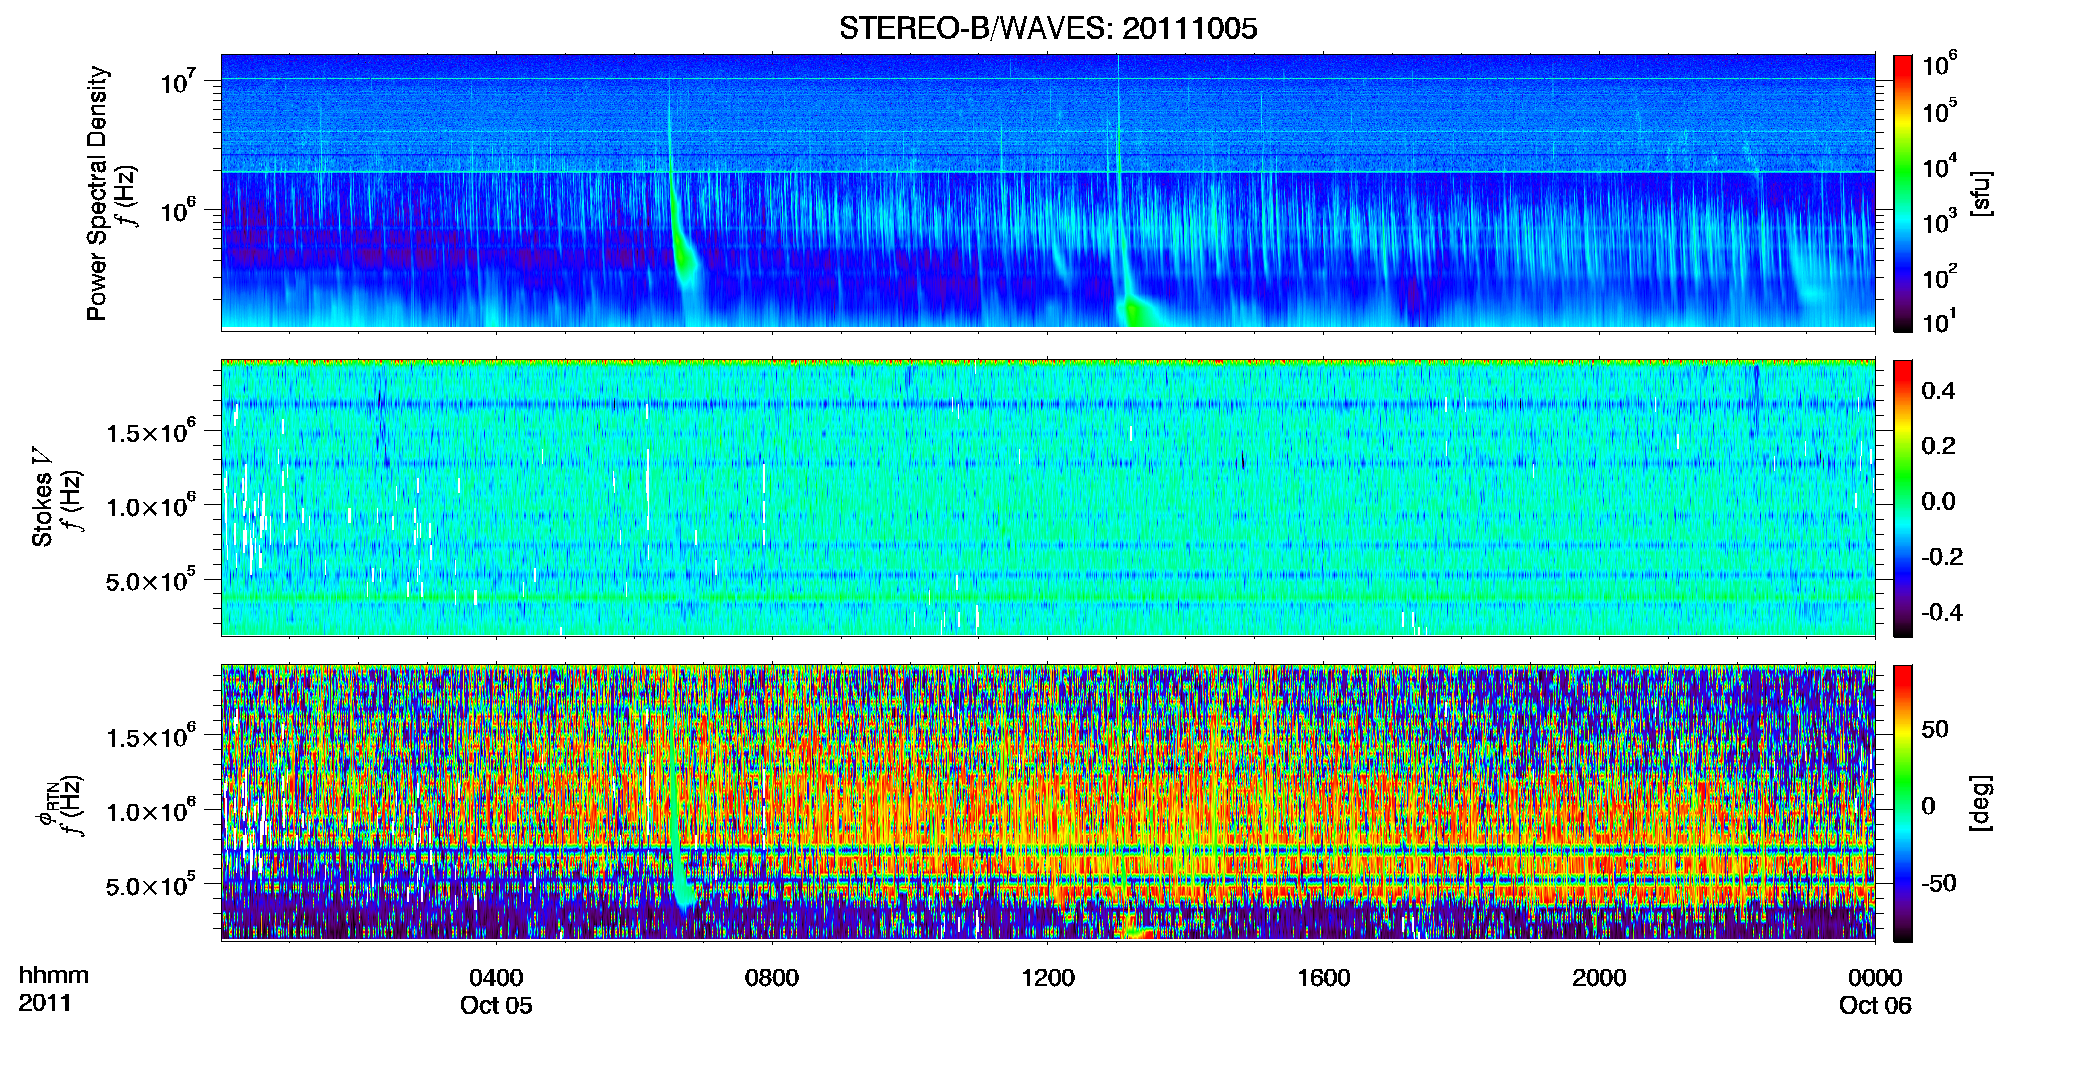Click the Stokes V color bar

coord(1903,498)
